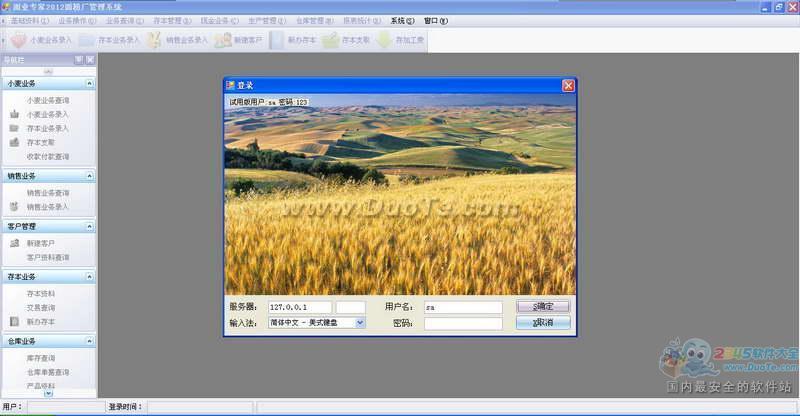Click the 小麦业务录入 toolbar icon
800x416 pixels.
(18, 41)
